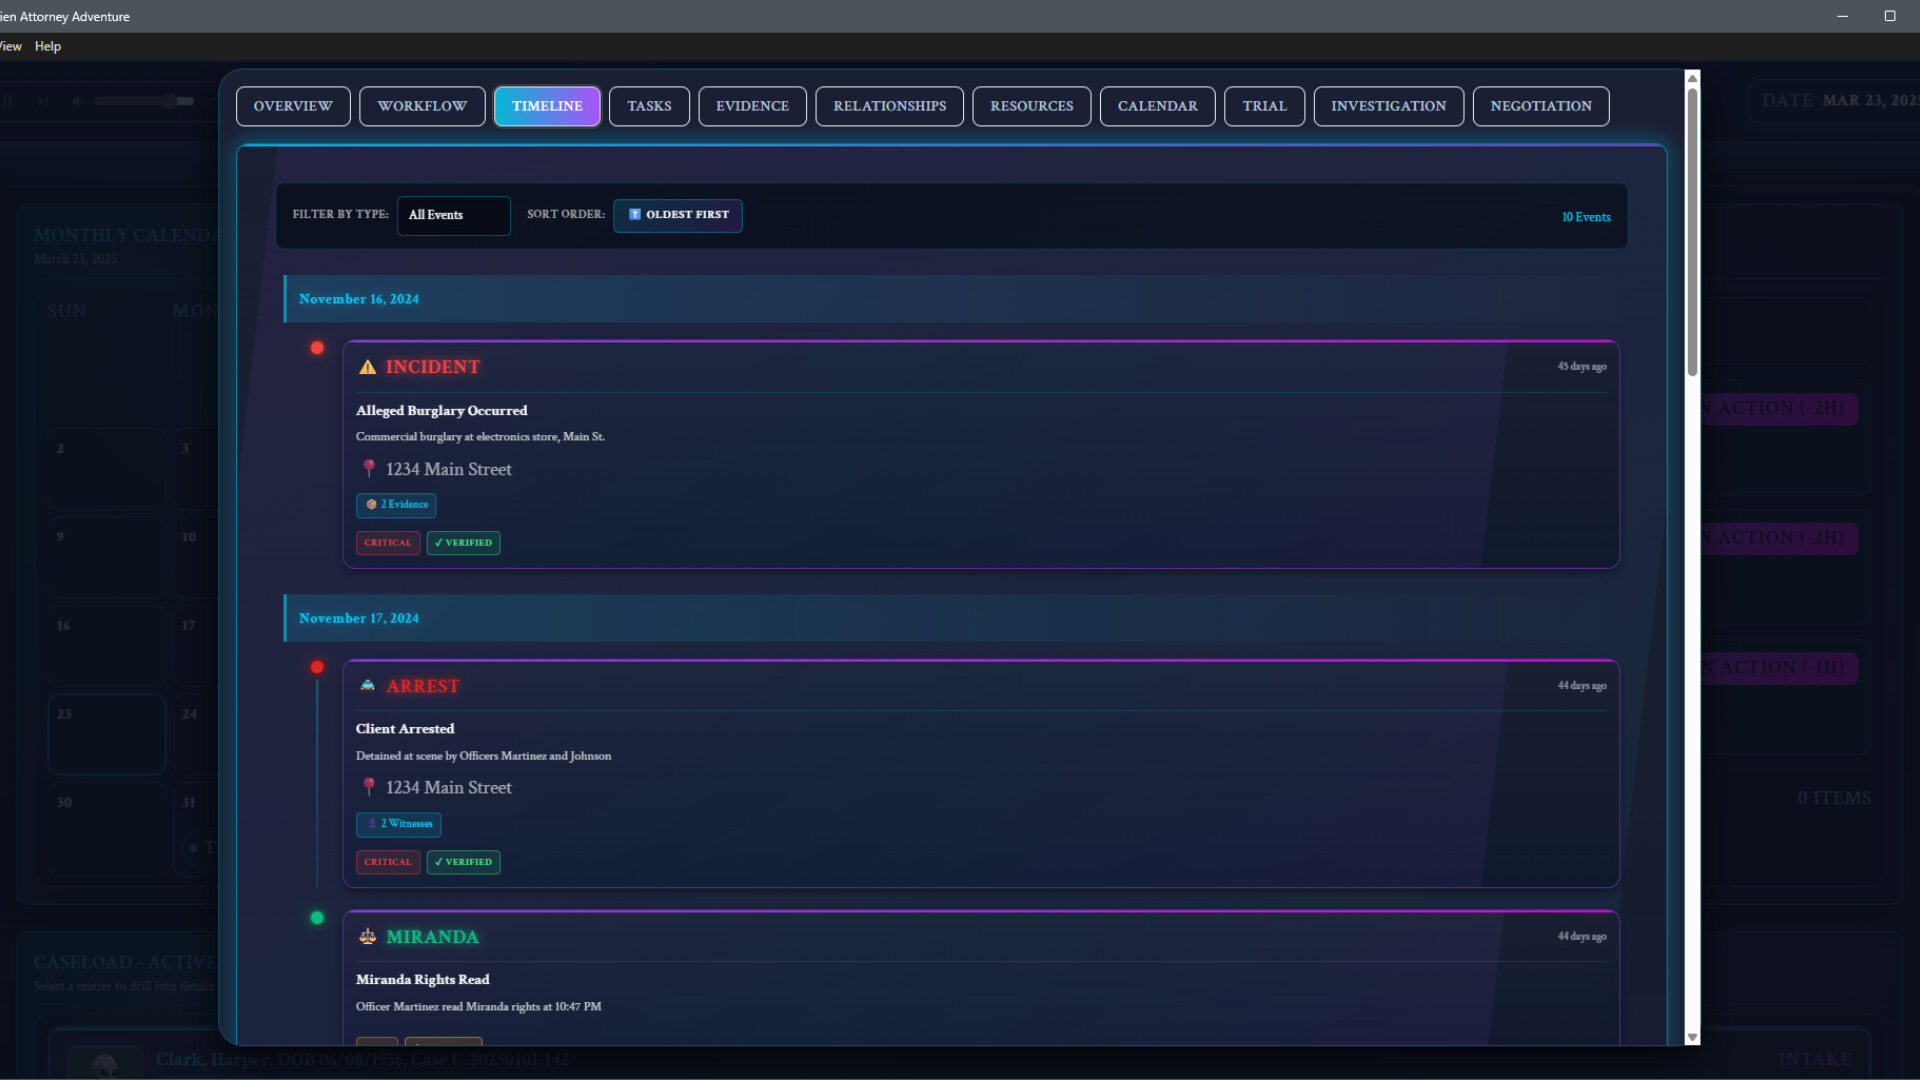Screen dimensions: 1920x1080
Task: Toggle the VERIFIED badge on the arrest event
Action: coord(463,861)
